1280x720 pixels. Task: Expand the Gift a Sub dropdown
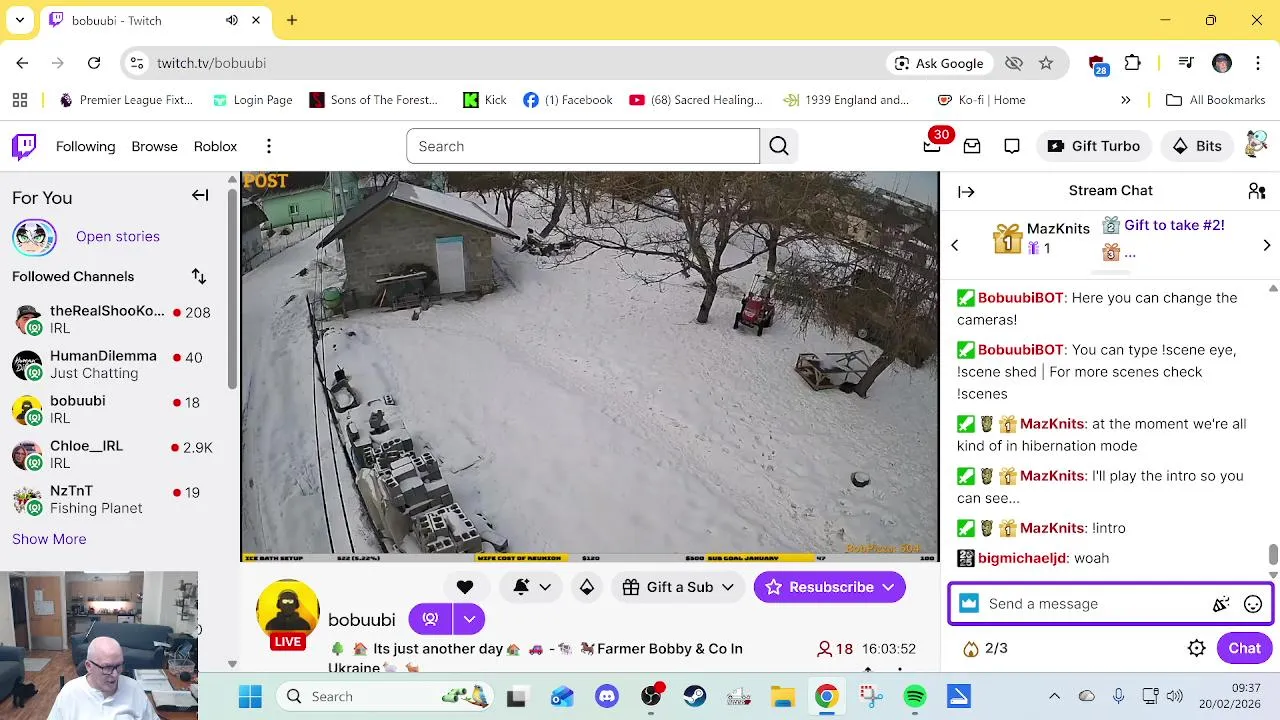tap(728, 587)
